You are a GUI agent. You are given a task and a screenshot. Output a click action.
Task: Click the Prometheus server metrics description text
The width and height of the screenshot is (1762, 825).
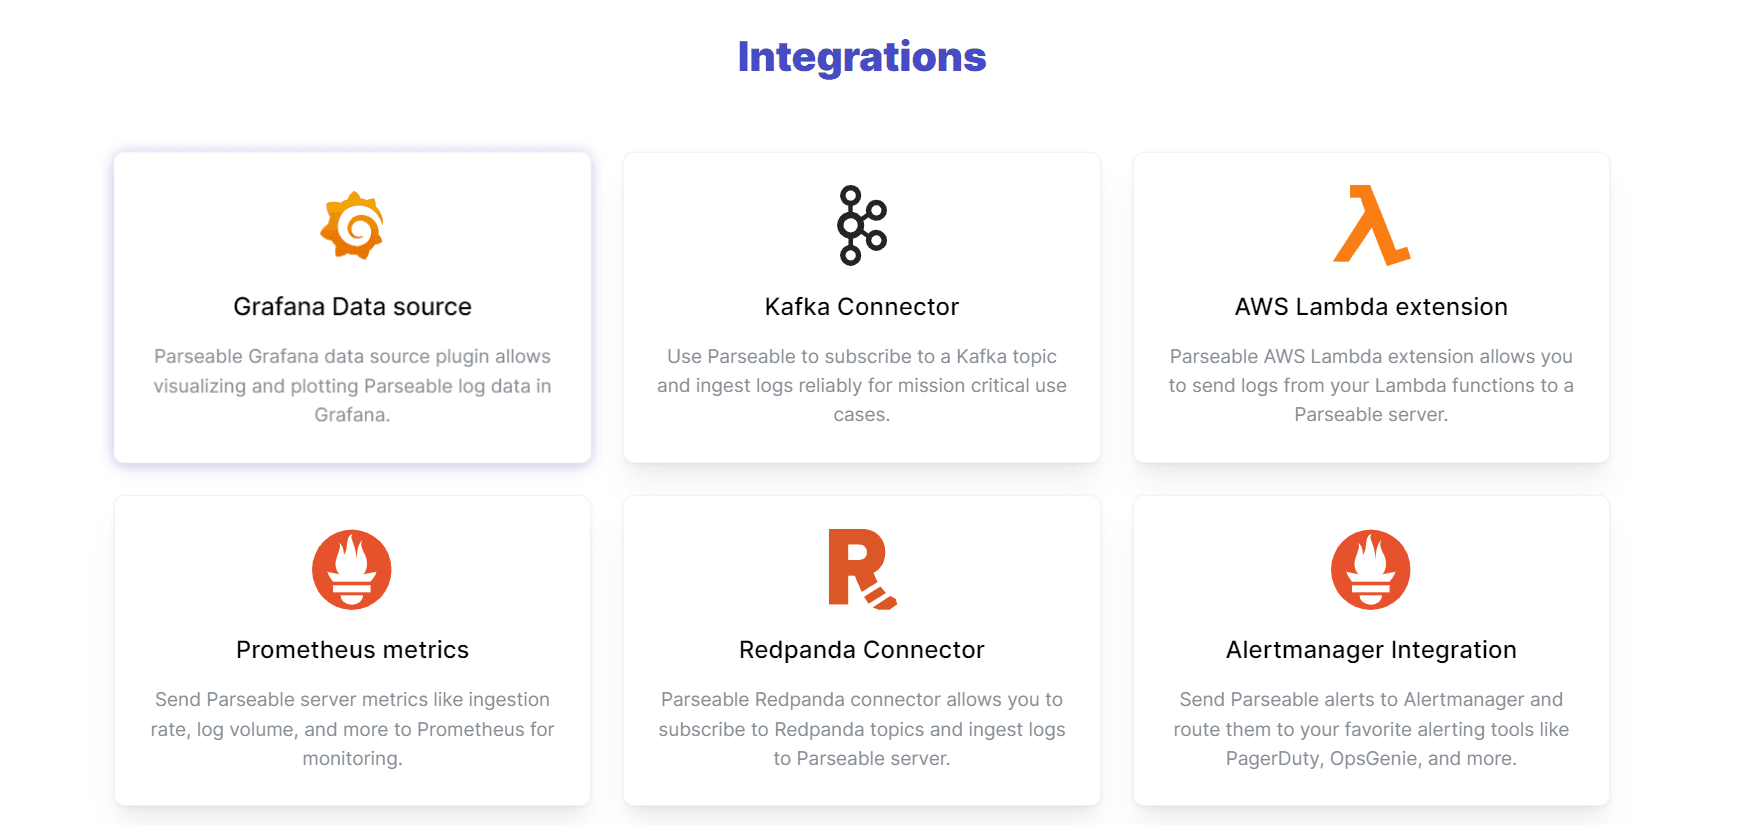(x=352, y=729)
